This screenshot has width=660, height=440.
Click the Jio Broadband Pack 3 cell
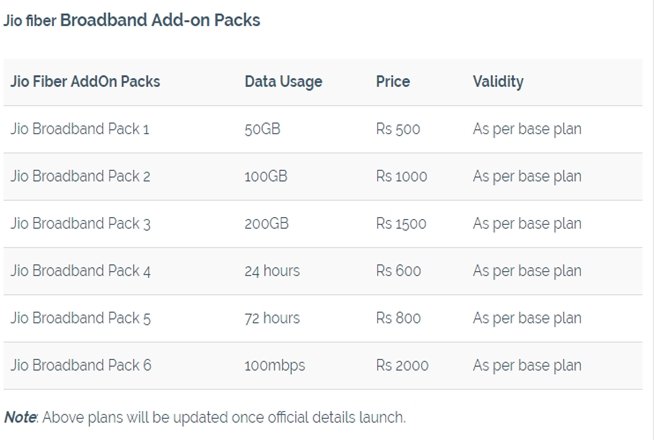[81, 223]
